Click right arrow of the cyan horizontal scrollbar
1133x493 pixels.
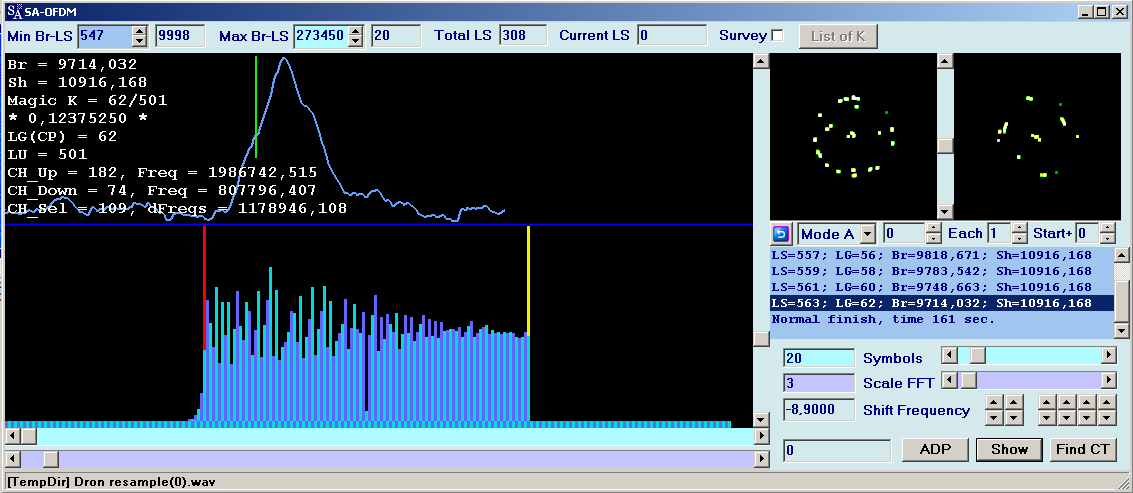click(x=761, y=437)
